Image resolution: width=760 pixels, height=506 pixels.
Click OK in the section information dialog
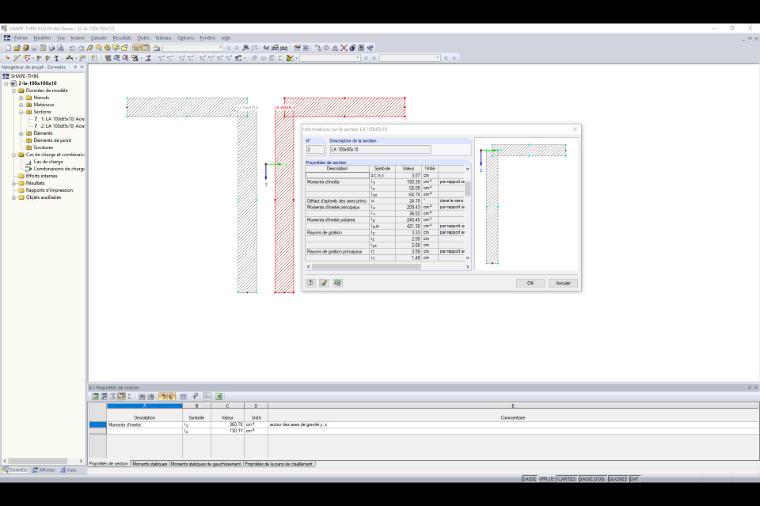[530, 283]
